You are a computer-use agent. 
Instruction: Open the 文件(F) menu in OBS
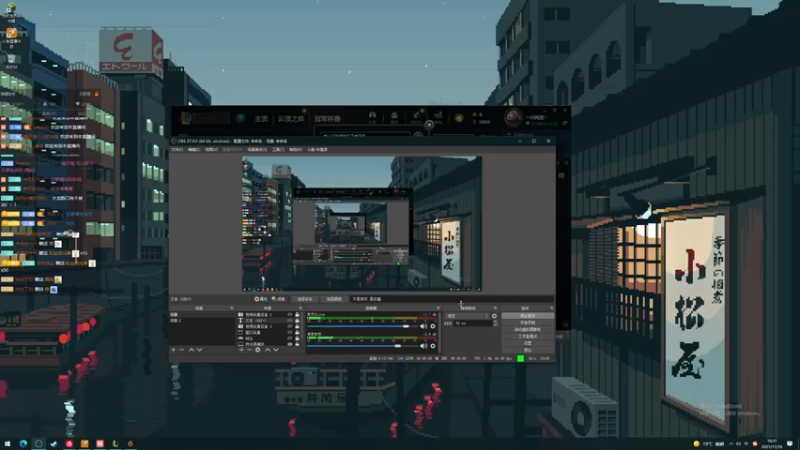[177, 149]
